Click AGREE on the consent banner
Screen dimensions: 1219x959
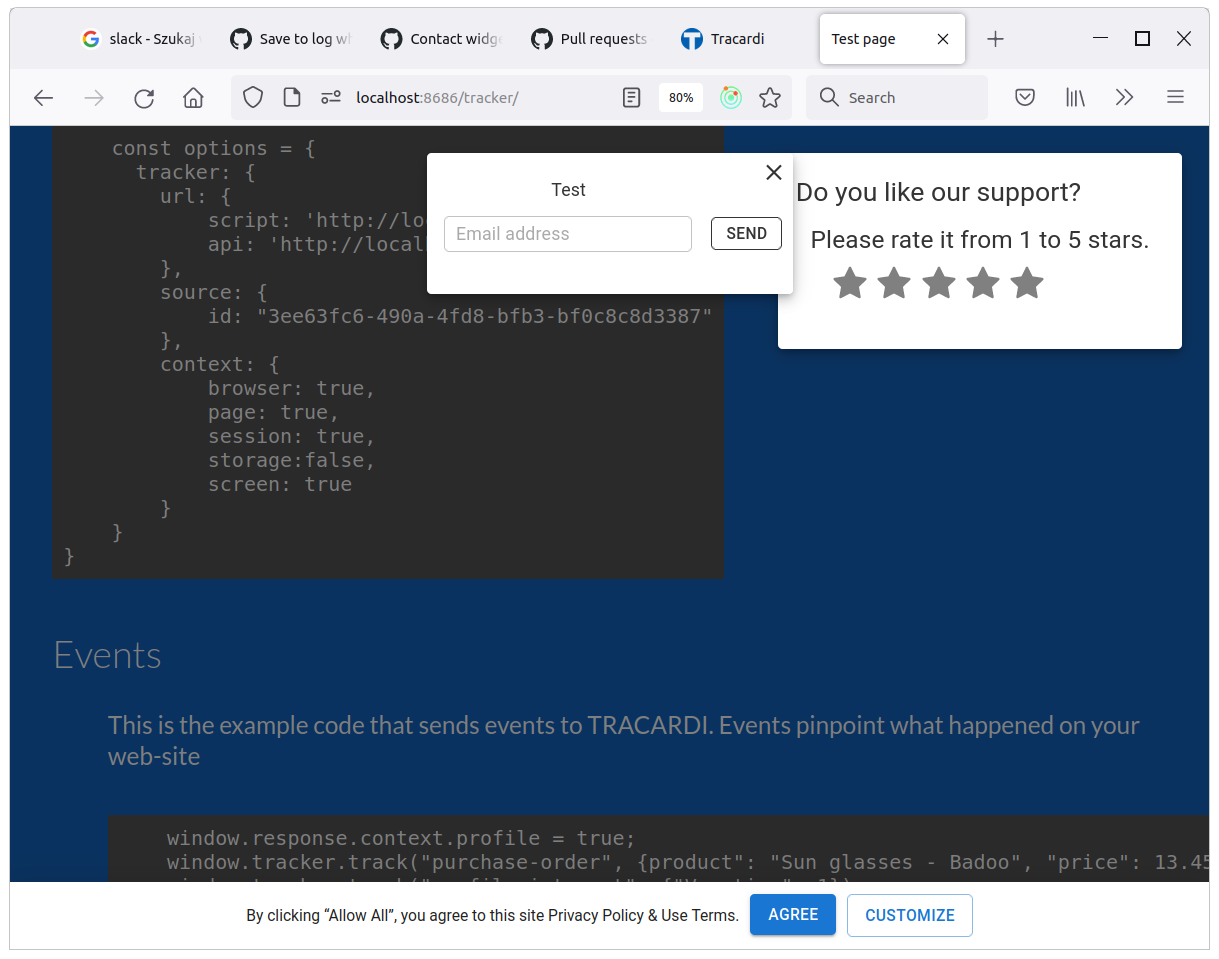tap(792, 914)
